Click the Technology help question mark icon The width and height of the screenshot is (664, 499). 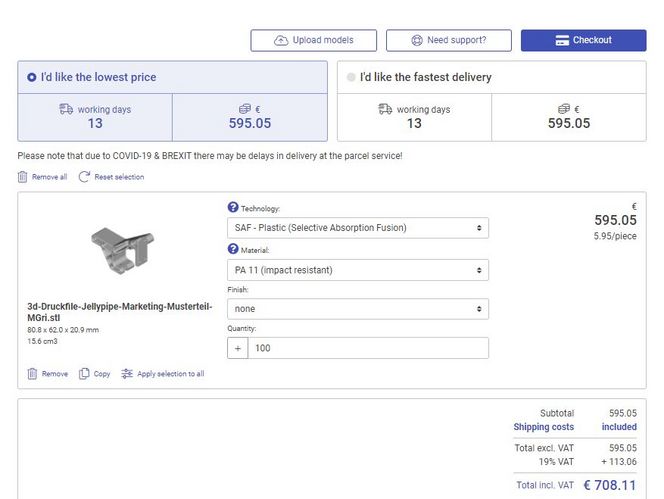point(233,208)
